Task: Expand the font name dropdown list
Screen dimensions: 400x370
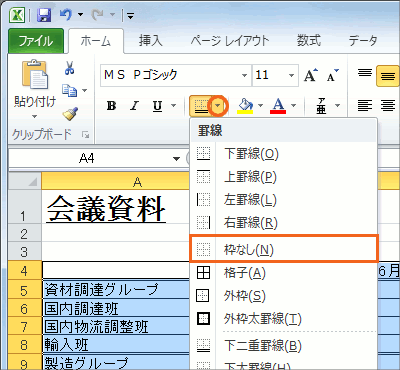Action: [244, 75]
